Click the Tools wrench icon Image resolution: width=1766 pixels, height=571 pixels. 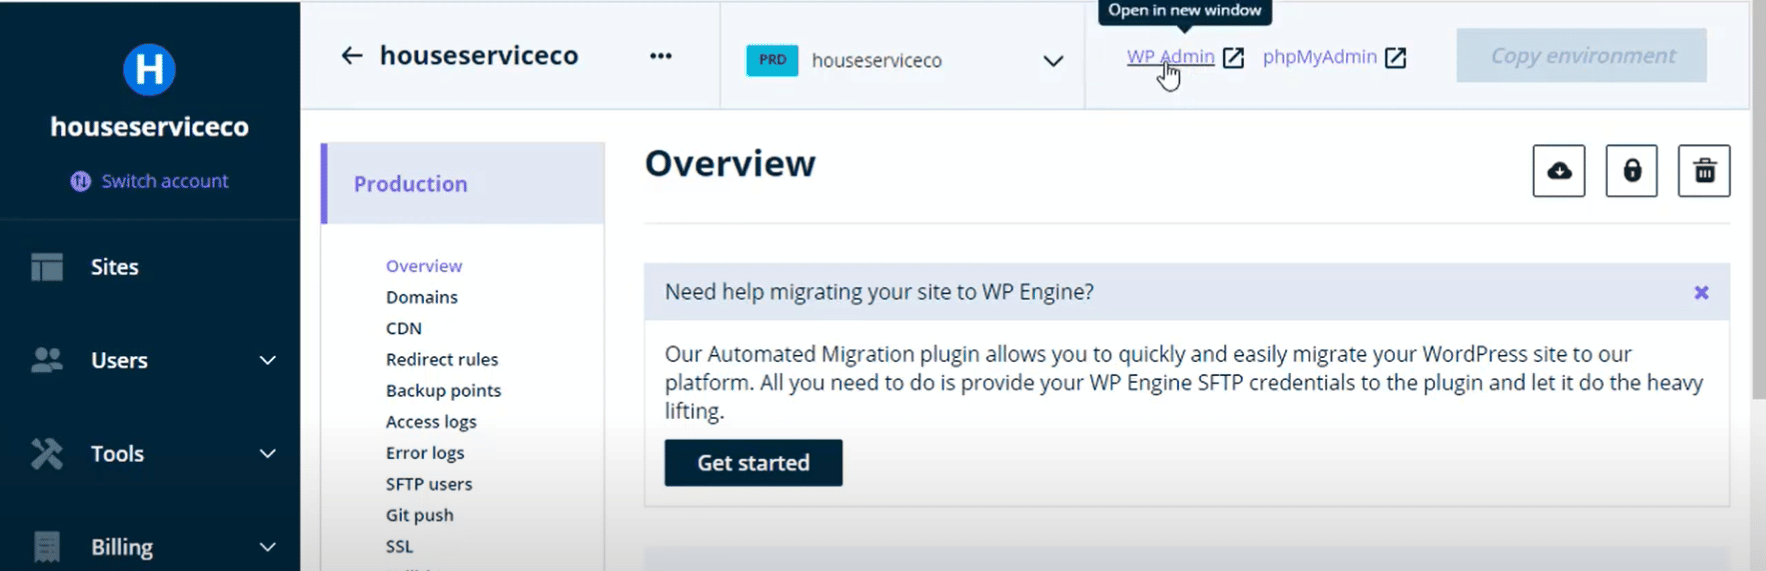click(47, 454)
